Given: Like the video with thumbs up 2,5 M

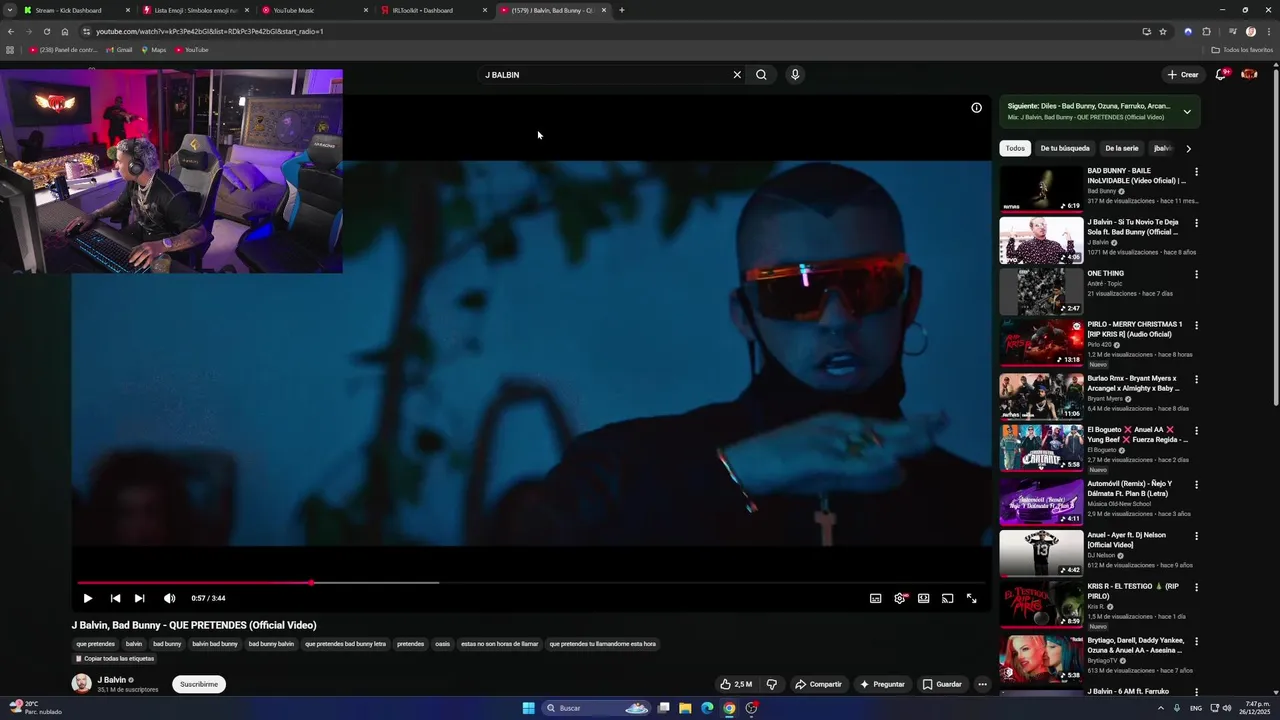Looking at the screenshot, I should coord(737,685).
